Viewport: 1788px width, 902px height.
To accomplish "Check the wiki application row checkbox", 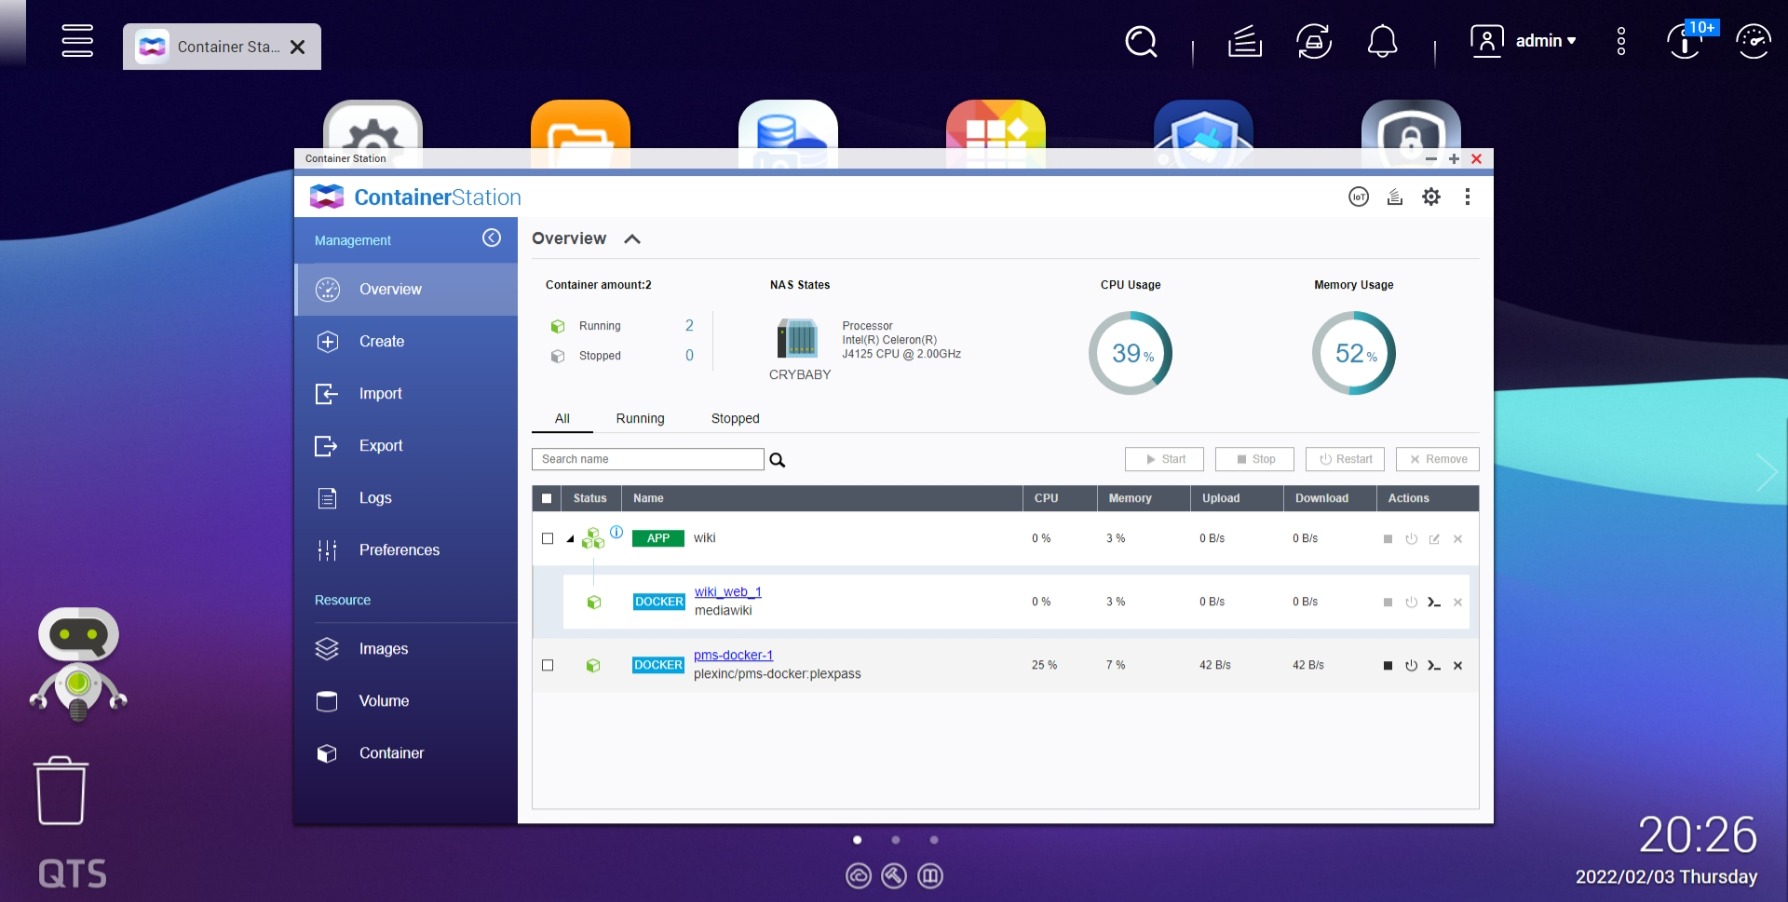I will [x=547, y=538].
